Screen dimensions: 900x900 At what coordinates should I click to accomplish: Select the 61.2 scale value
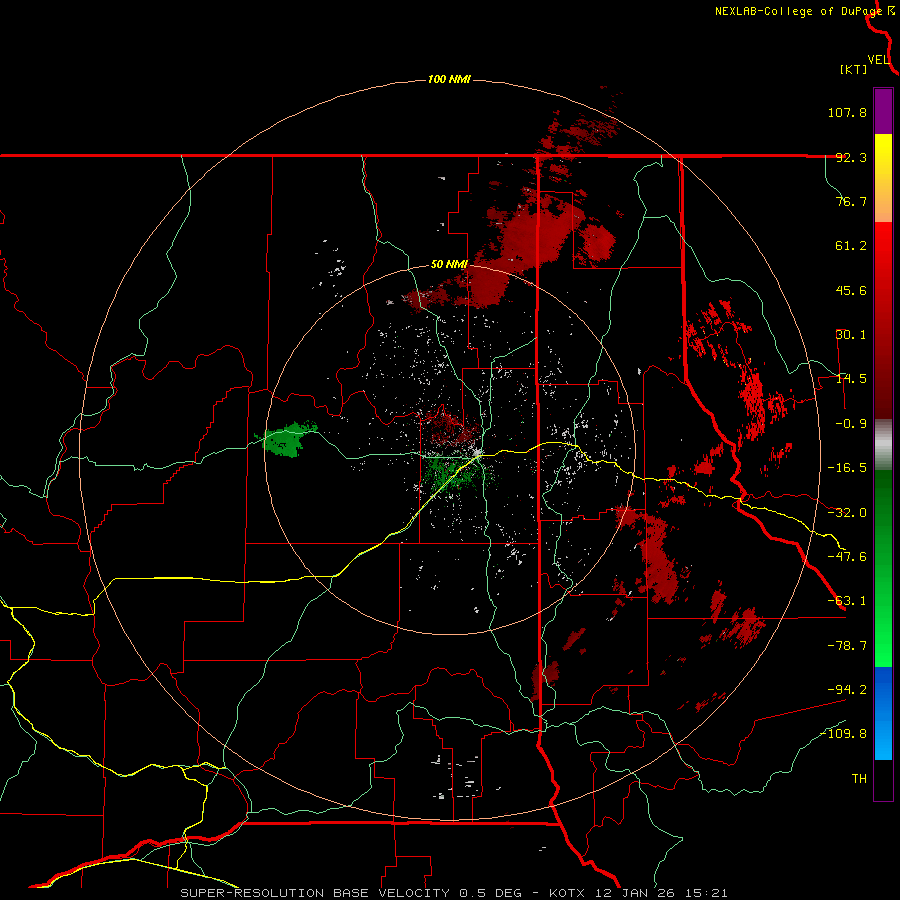(x=851, y=246)
